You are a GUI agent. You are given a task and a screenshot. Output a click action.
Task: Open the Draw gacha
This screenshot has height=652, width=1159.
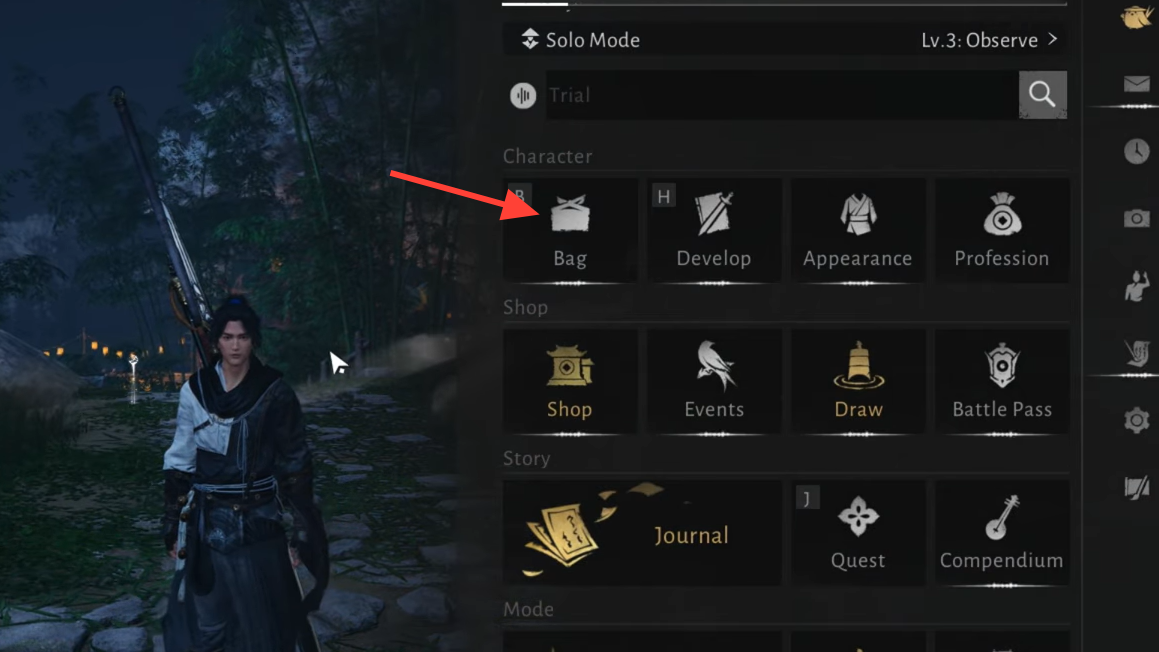(x=857, y=381)
